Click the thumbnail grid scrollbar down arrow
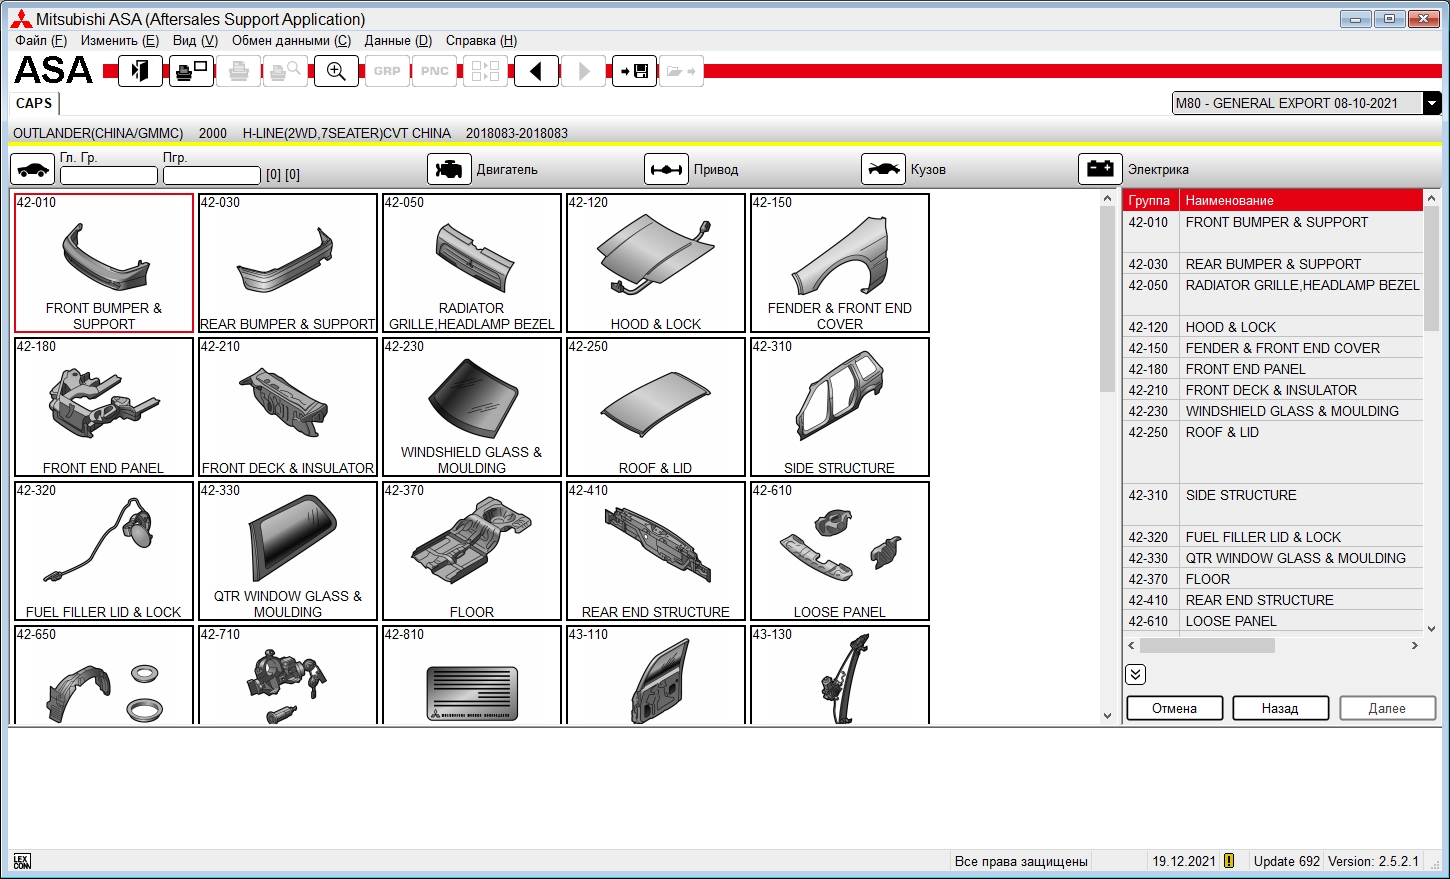The height and width of the screenshot is (879, 1450). (1107, 716)
